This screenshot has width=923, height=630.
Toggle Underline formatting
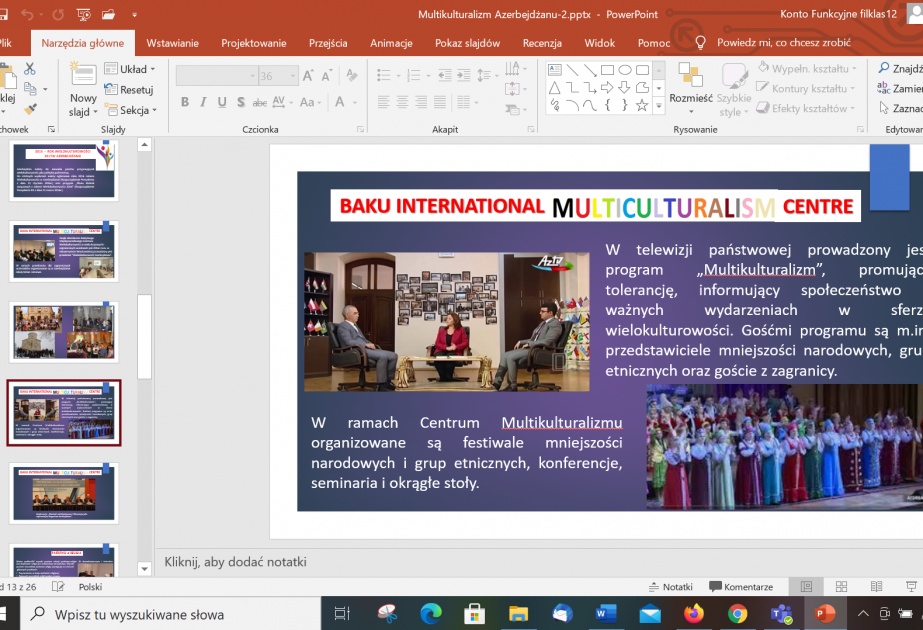(x=222, y=102)
